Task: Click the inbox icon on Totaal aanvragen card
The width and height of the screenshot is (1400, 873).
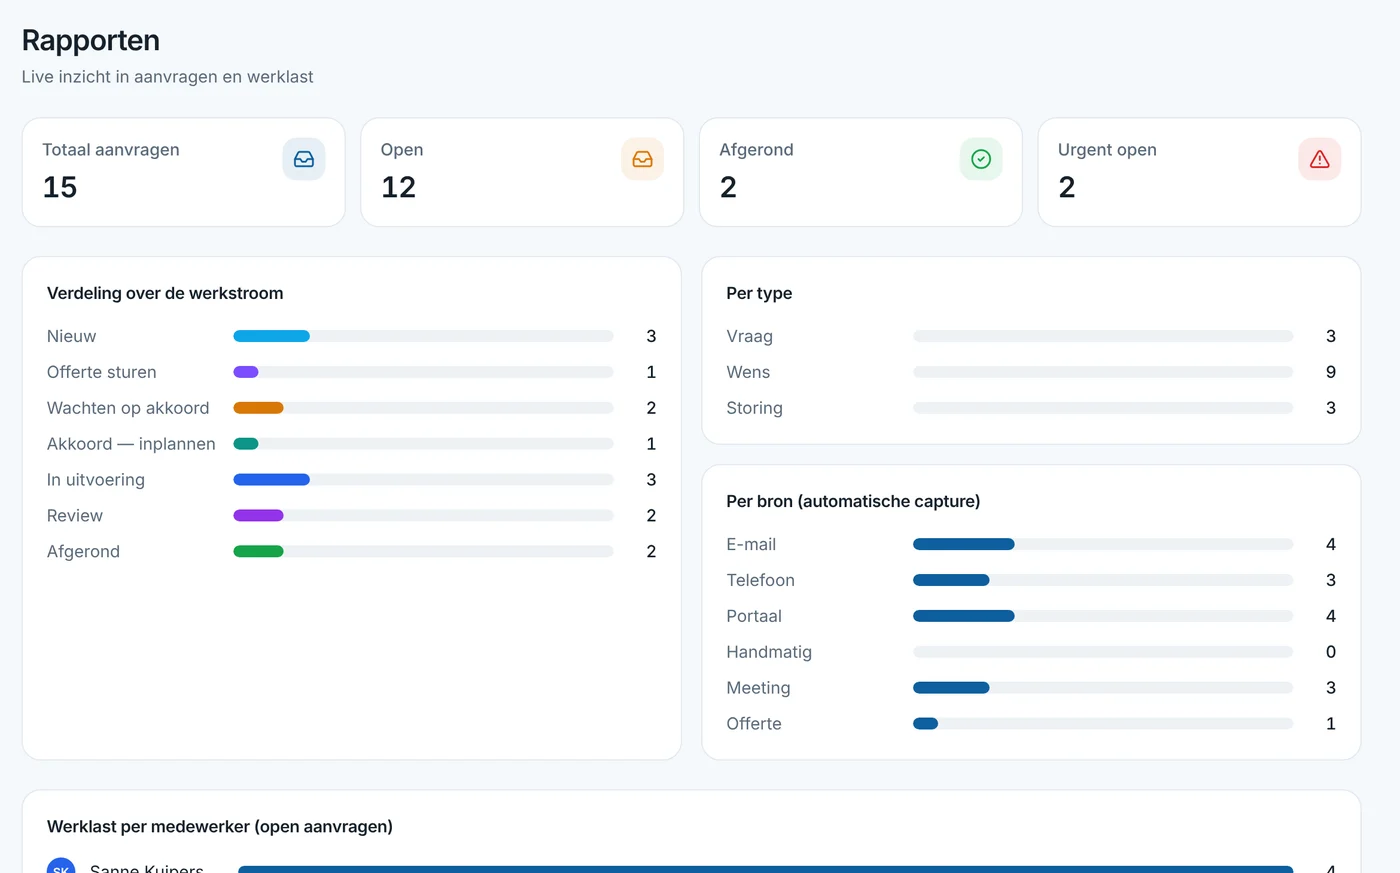Action: point(304,159)
